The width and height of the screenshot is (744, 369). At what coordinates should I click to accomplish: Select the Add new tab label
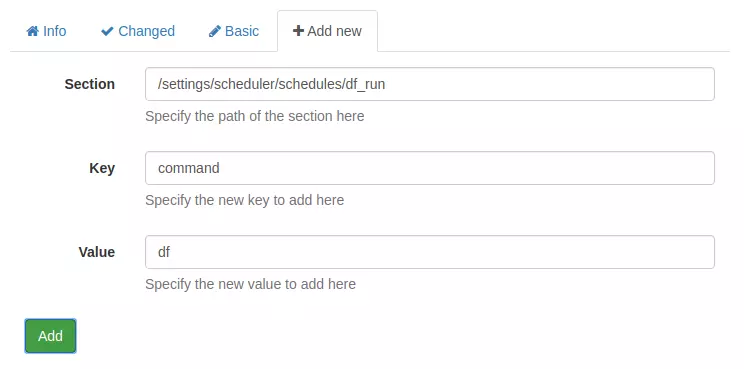click(x=327, y=31)
